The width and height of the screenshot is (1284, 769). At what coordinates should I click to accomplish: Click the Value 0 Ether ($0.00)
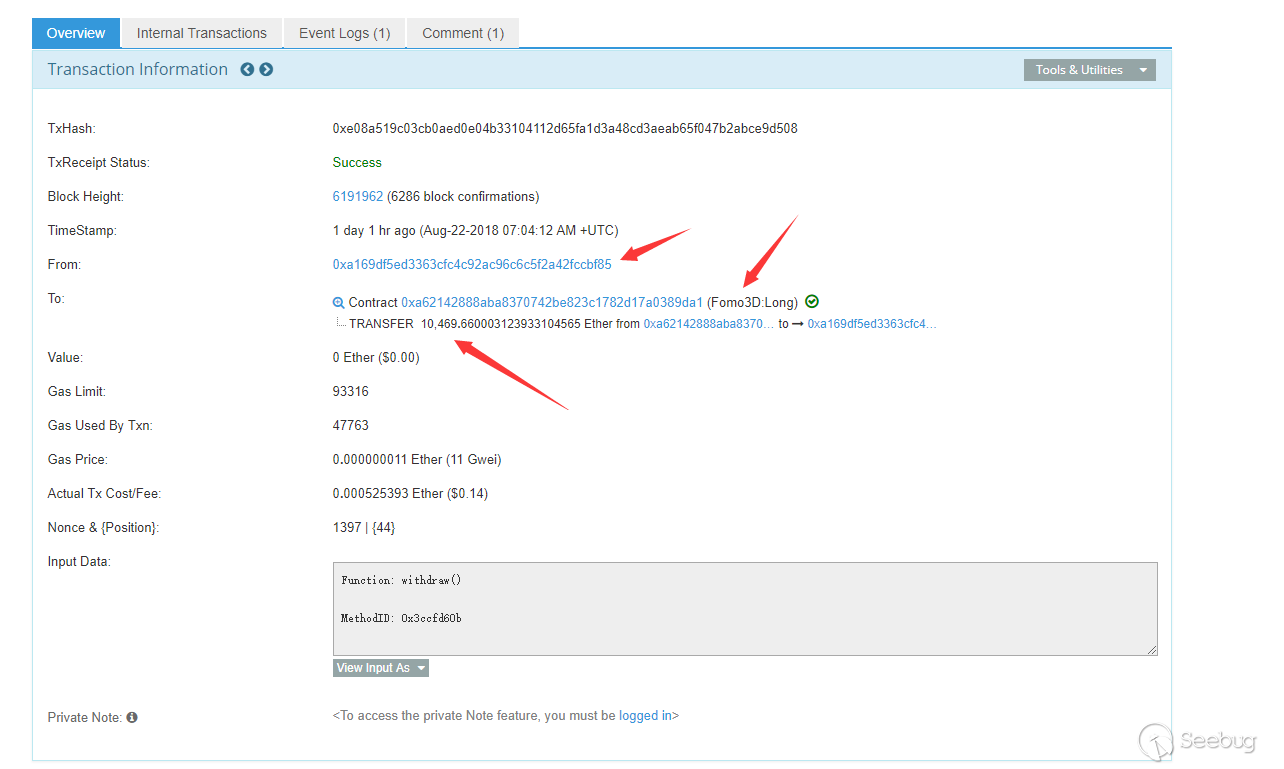tap(376, 358)
